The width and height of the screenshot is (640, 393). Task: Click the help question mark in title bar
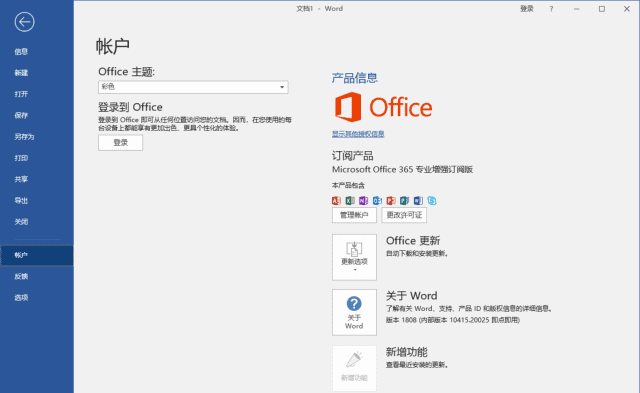(551, 9)
